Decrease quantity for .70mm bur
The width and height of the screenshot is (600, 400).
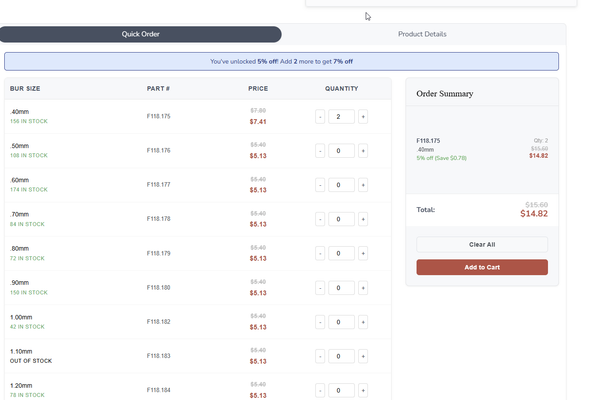[x=320, y=219]
